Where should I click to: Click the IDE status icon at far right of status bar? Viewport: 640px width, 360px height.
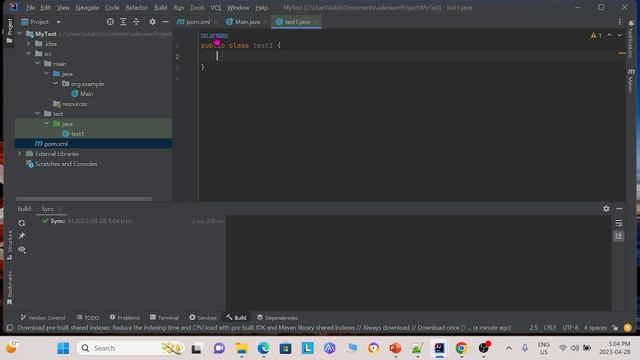click(x=628, y=327)
